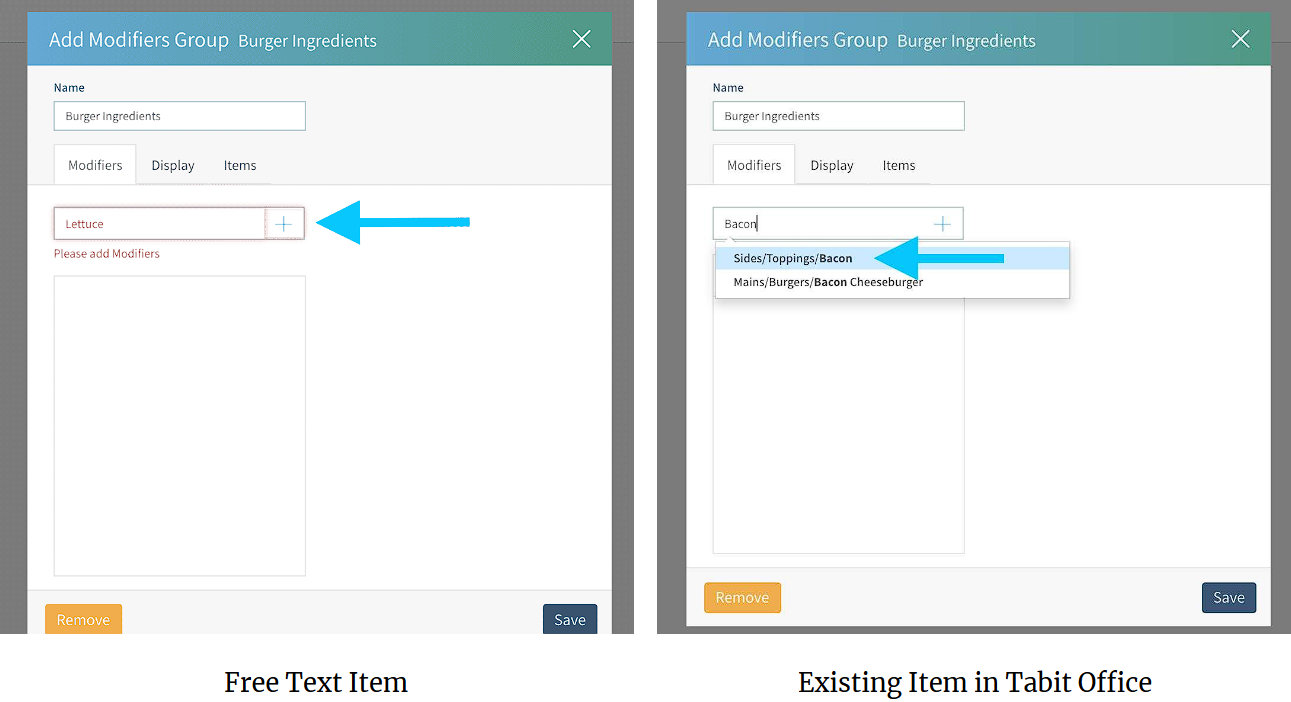Image resolution: width=1291 pixels, height=702 pixels.
Task: Click the modifier field containing Lettuce
Action: pos(160,224)
